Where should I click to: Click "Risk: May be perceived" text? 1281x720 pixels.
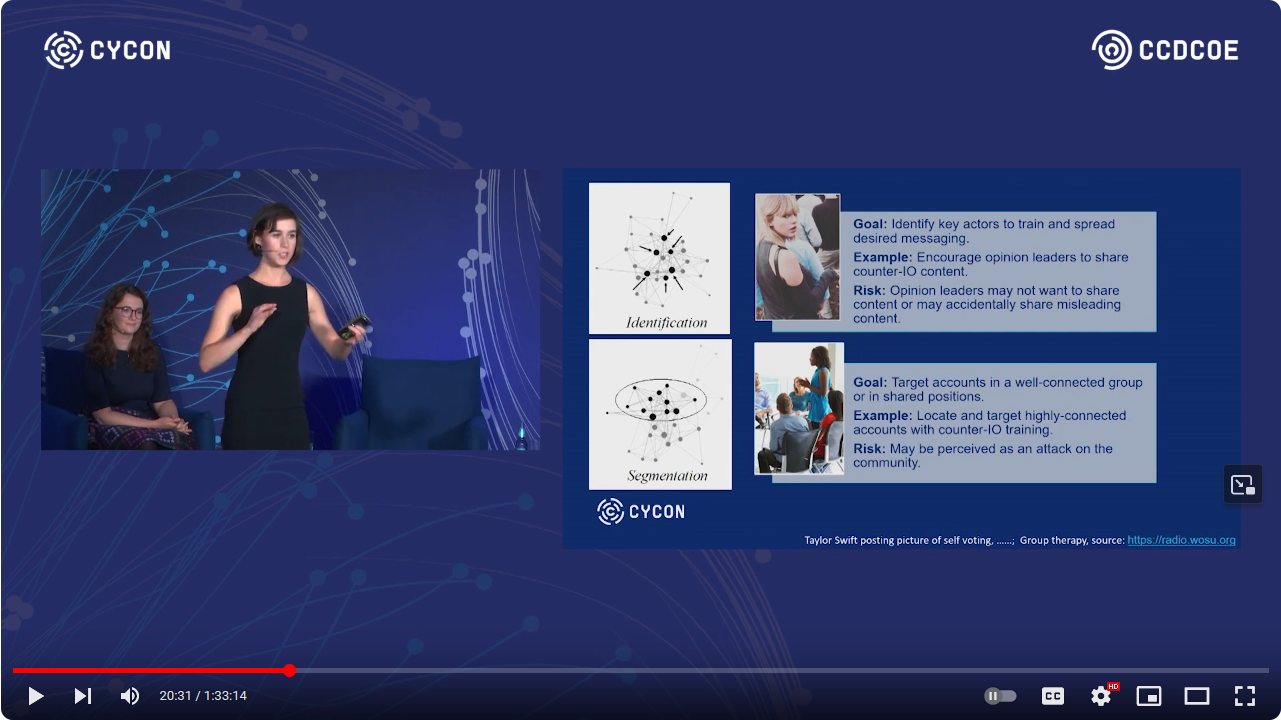coord(982,455)
